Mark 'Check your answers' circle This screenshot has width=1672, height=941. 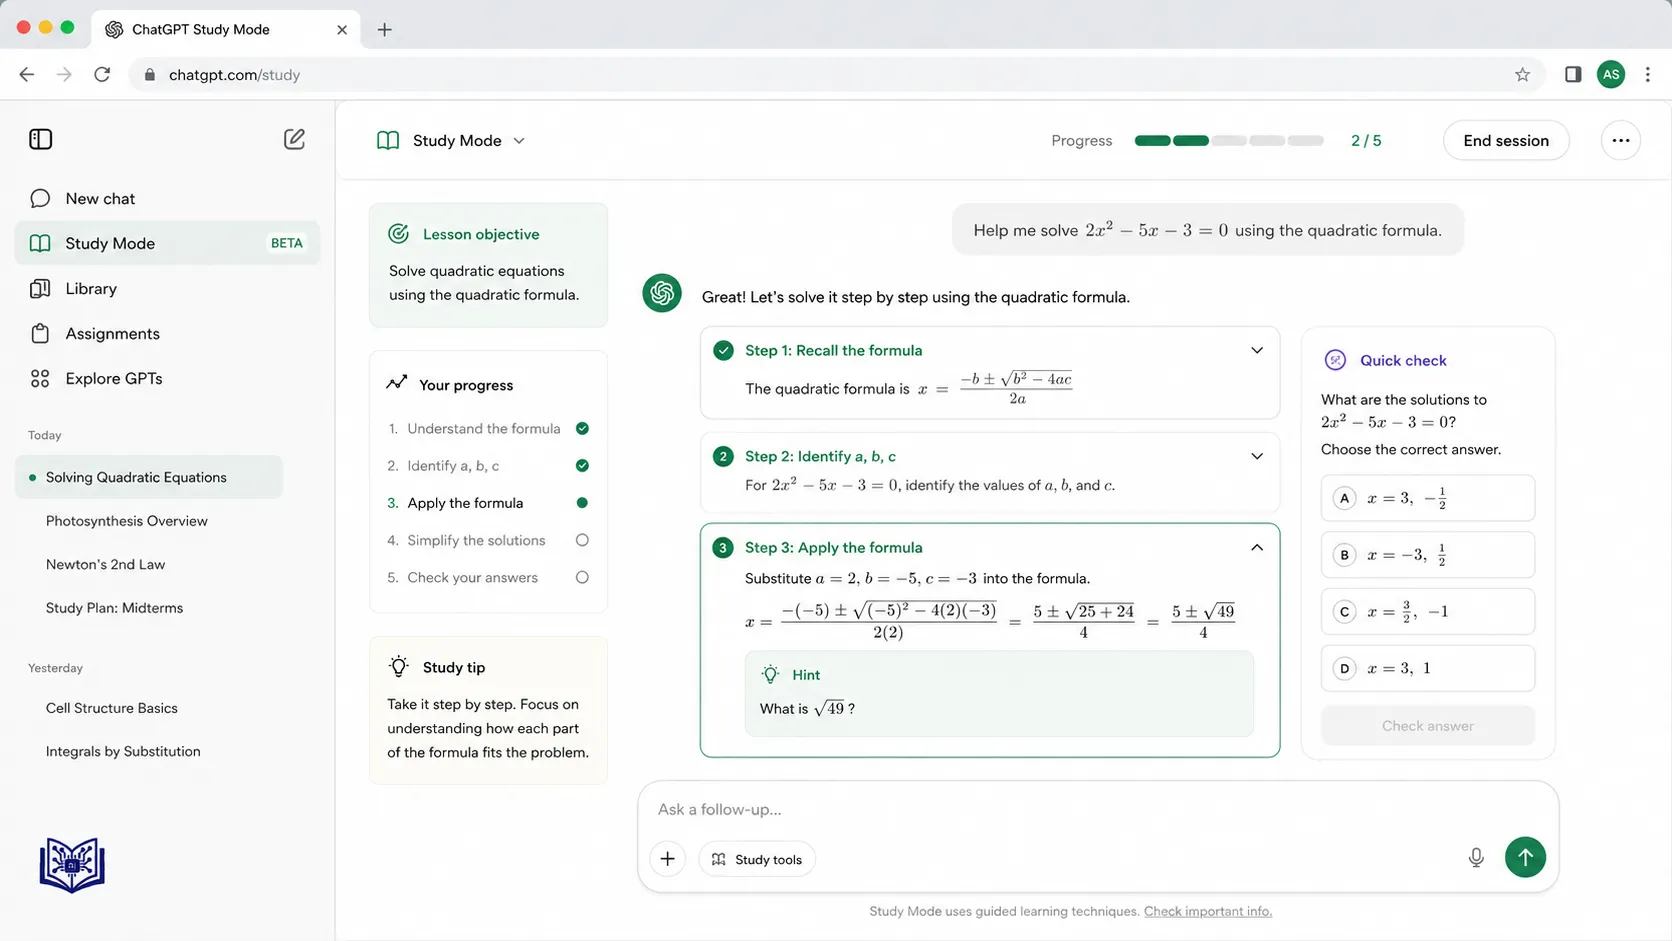pos(582,577)
